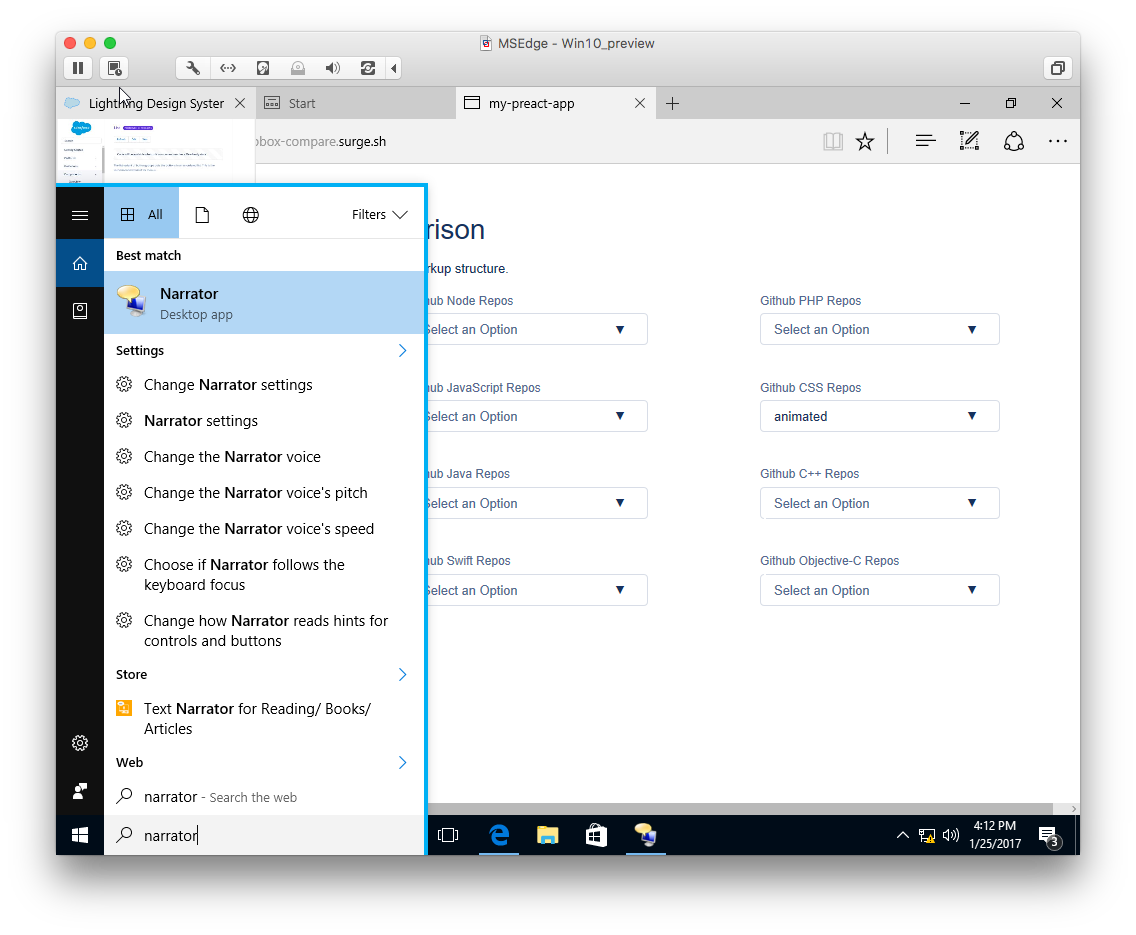The image size is (1136, 935).
Task: Open Change the Narrator voice
Action: coord(264,457)
